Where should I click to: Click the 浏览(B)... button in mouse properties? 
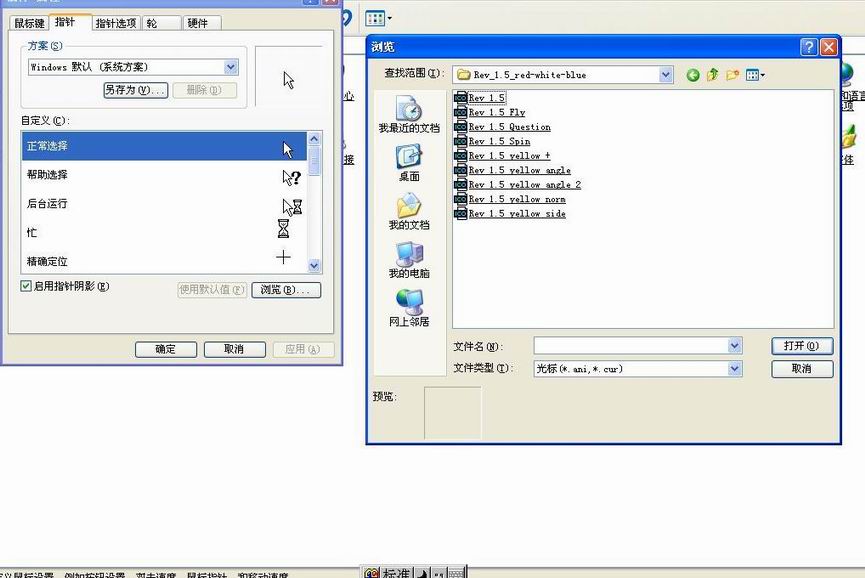pyautogui.click(x=286, y=290)
